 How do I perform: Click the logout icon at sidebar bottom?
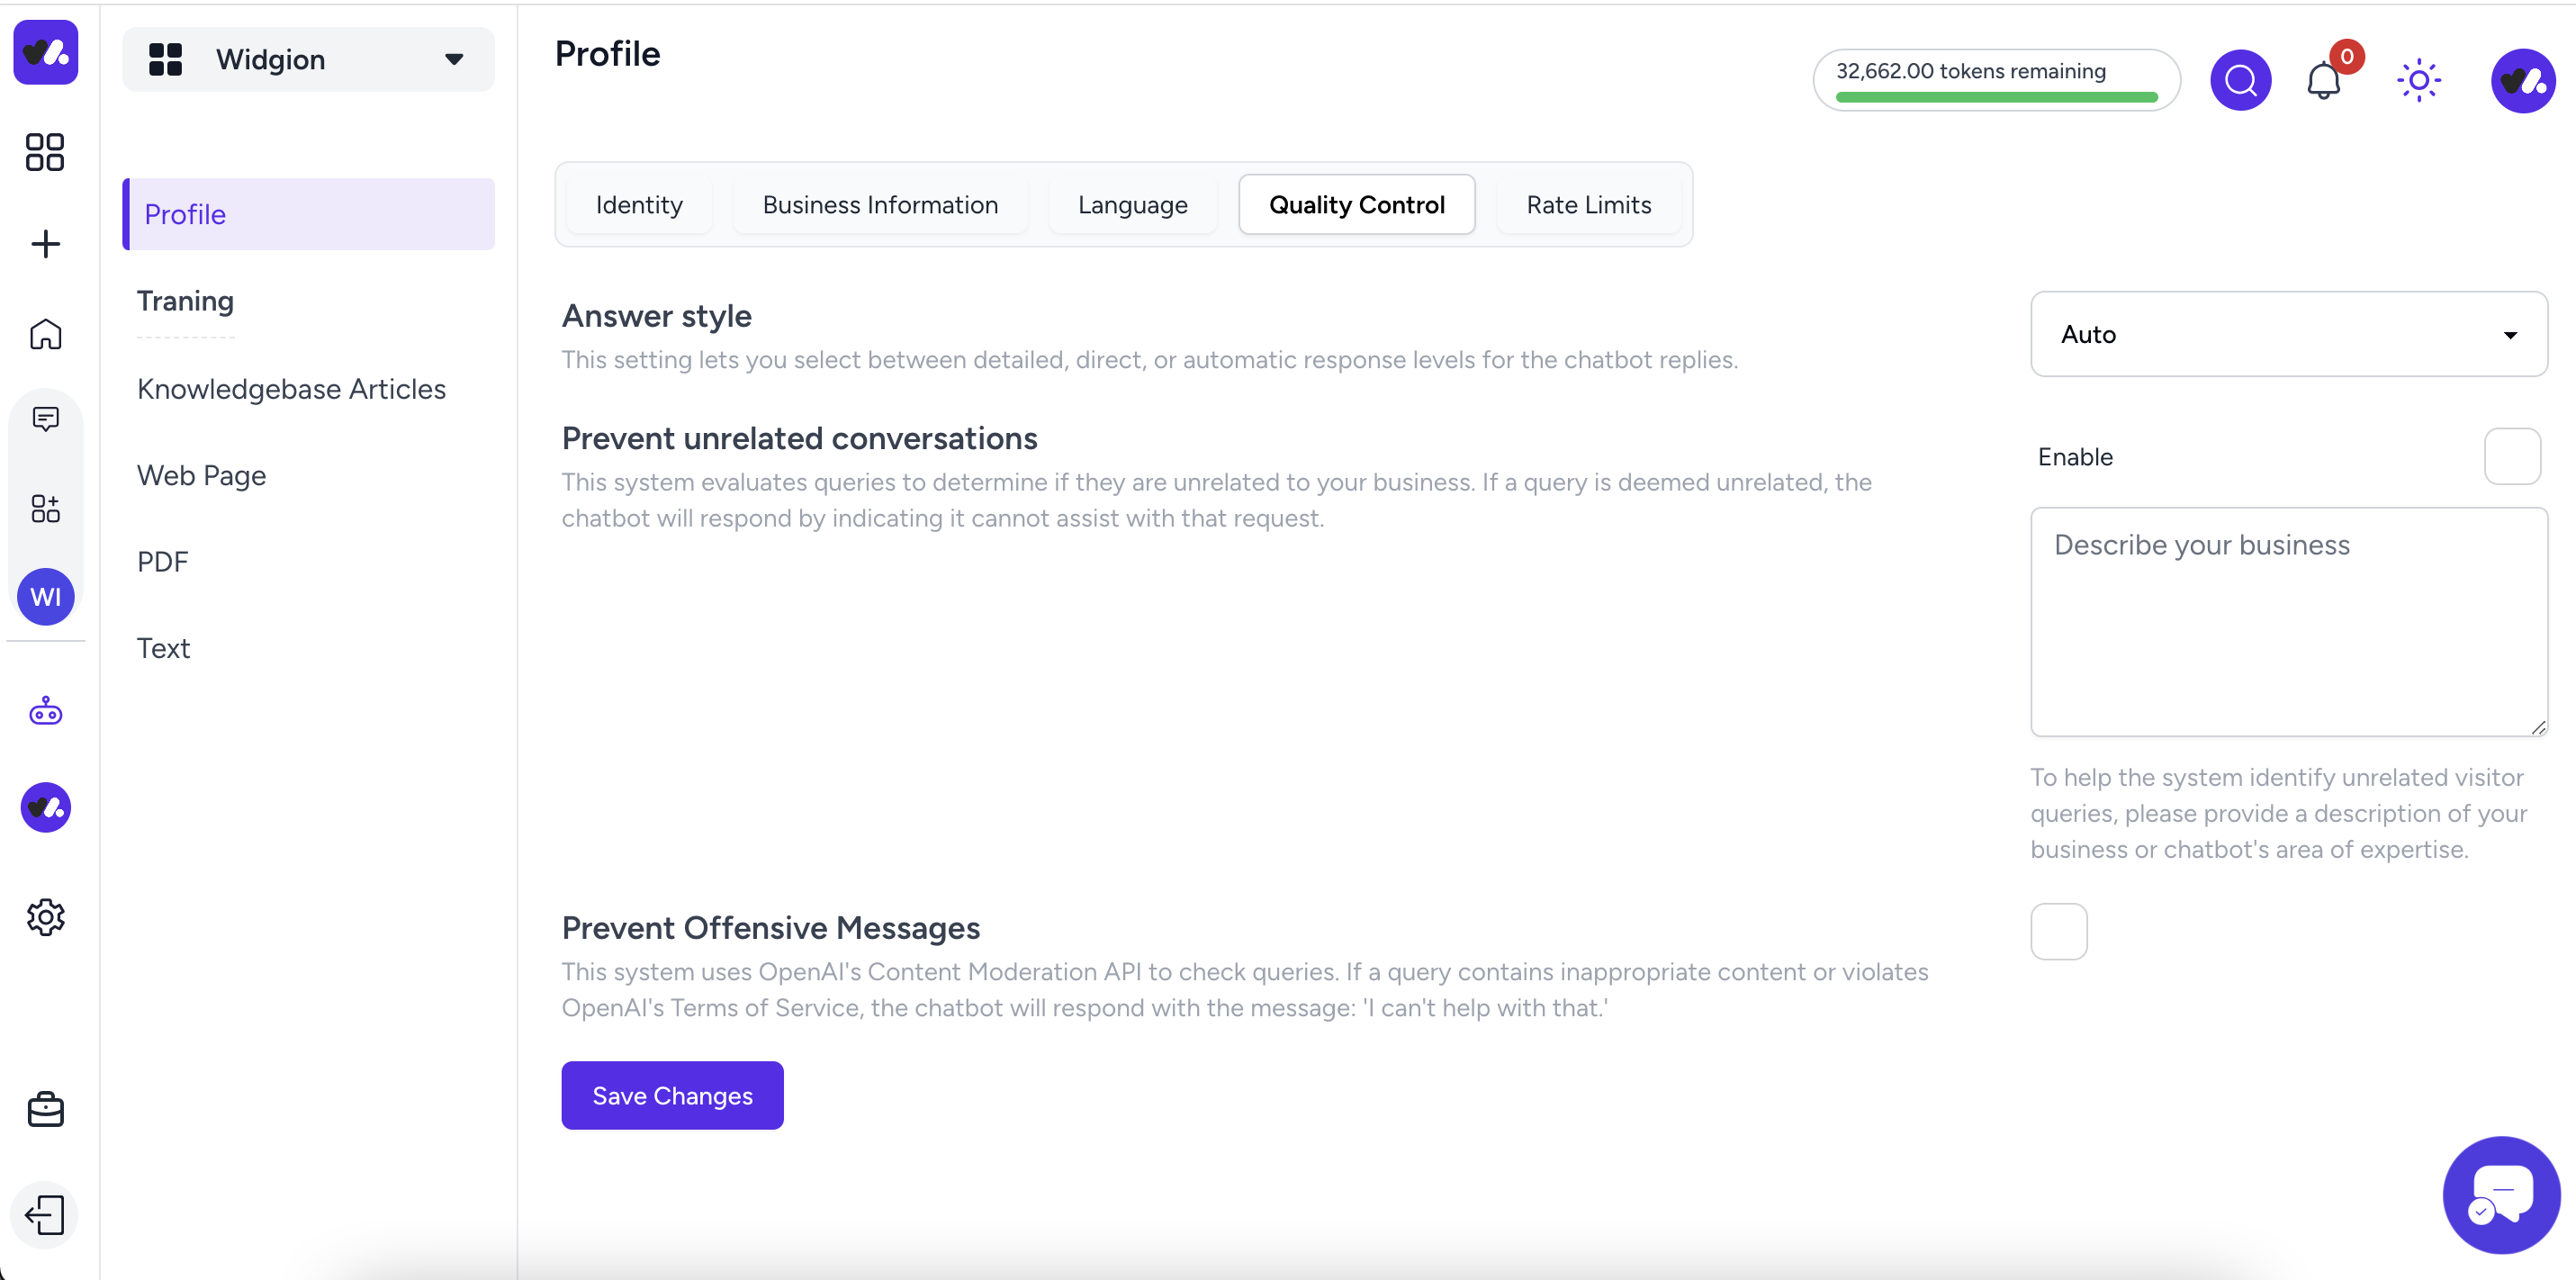coord(45,1215)
